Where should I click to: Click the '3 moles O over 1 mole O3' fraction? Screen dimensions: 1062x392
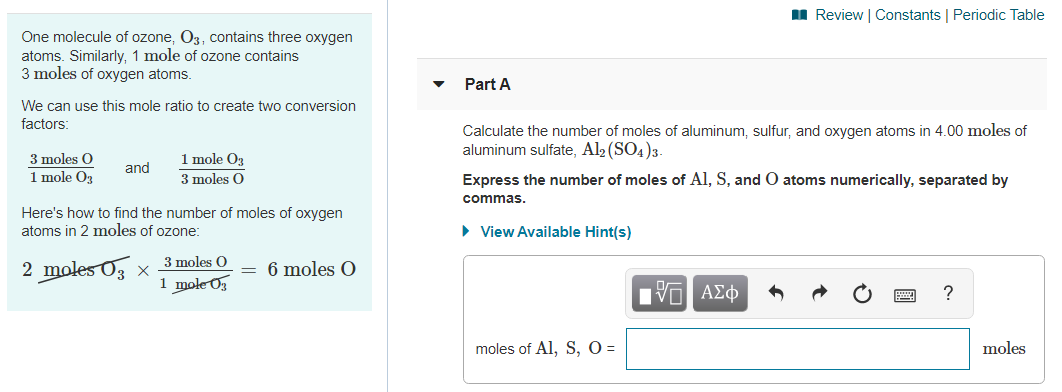(61, 169)
